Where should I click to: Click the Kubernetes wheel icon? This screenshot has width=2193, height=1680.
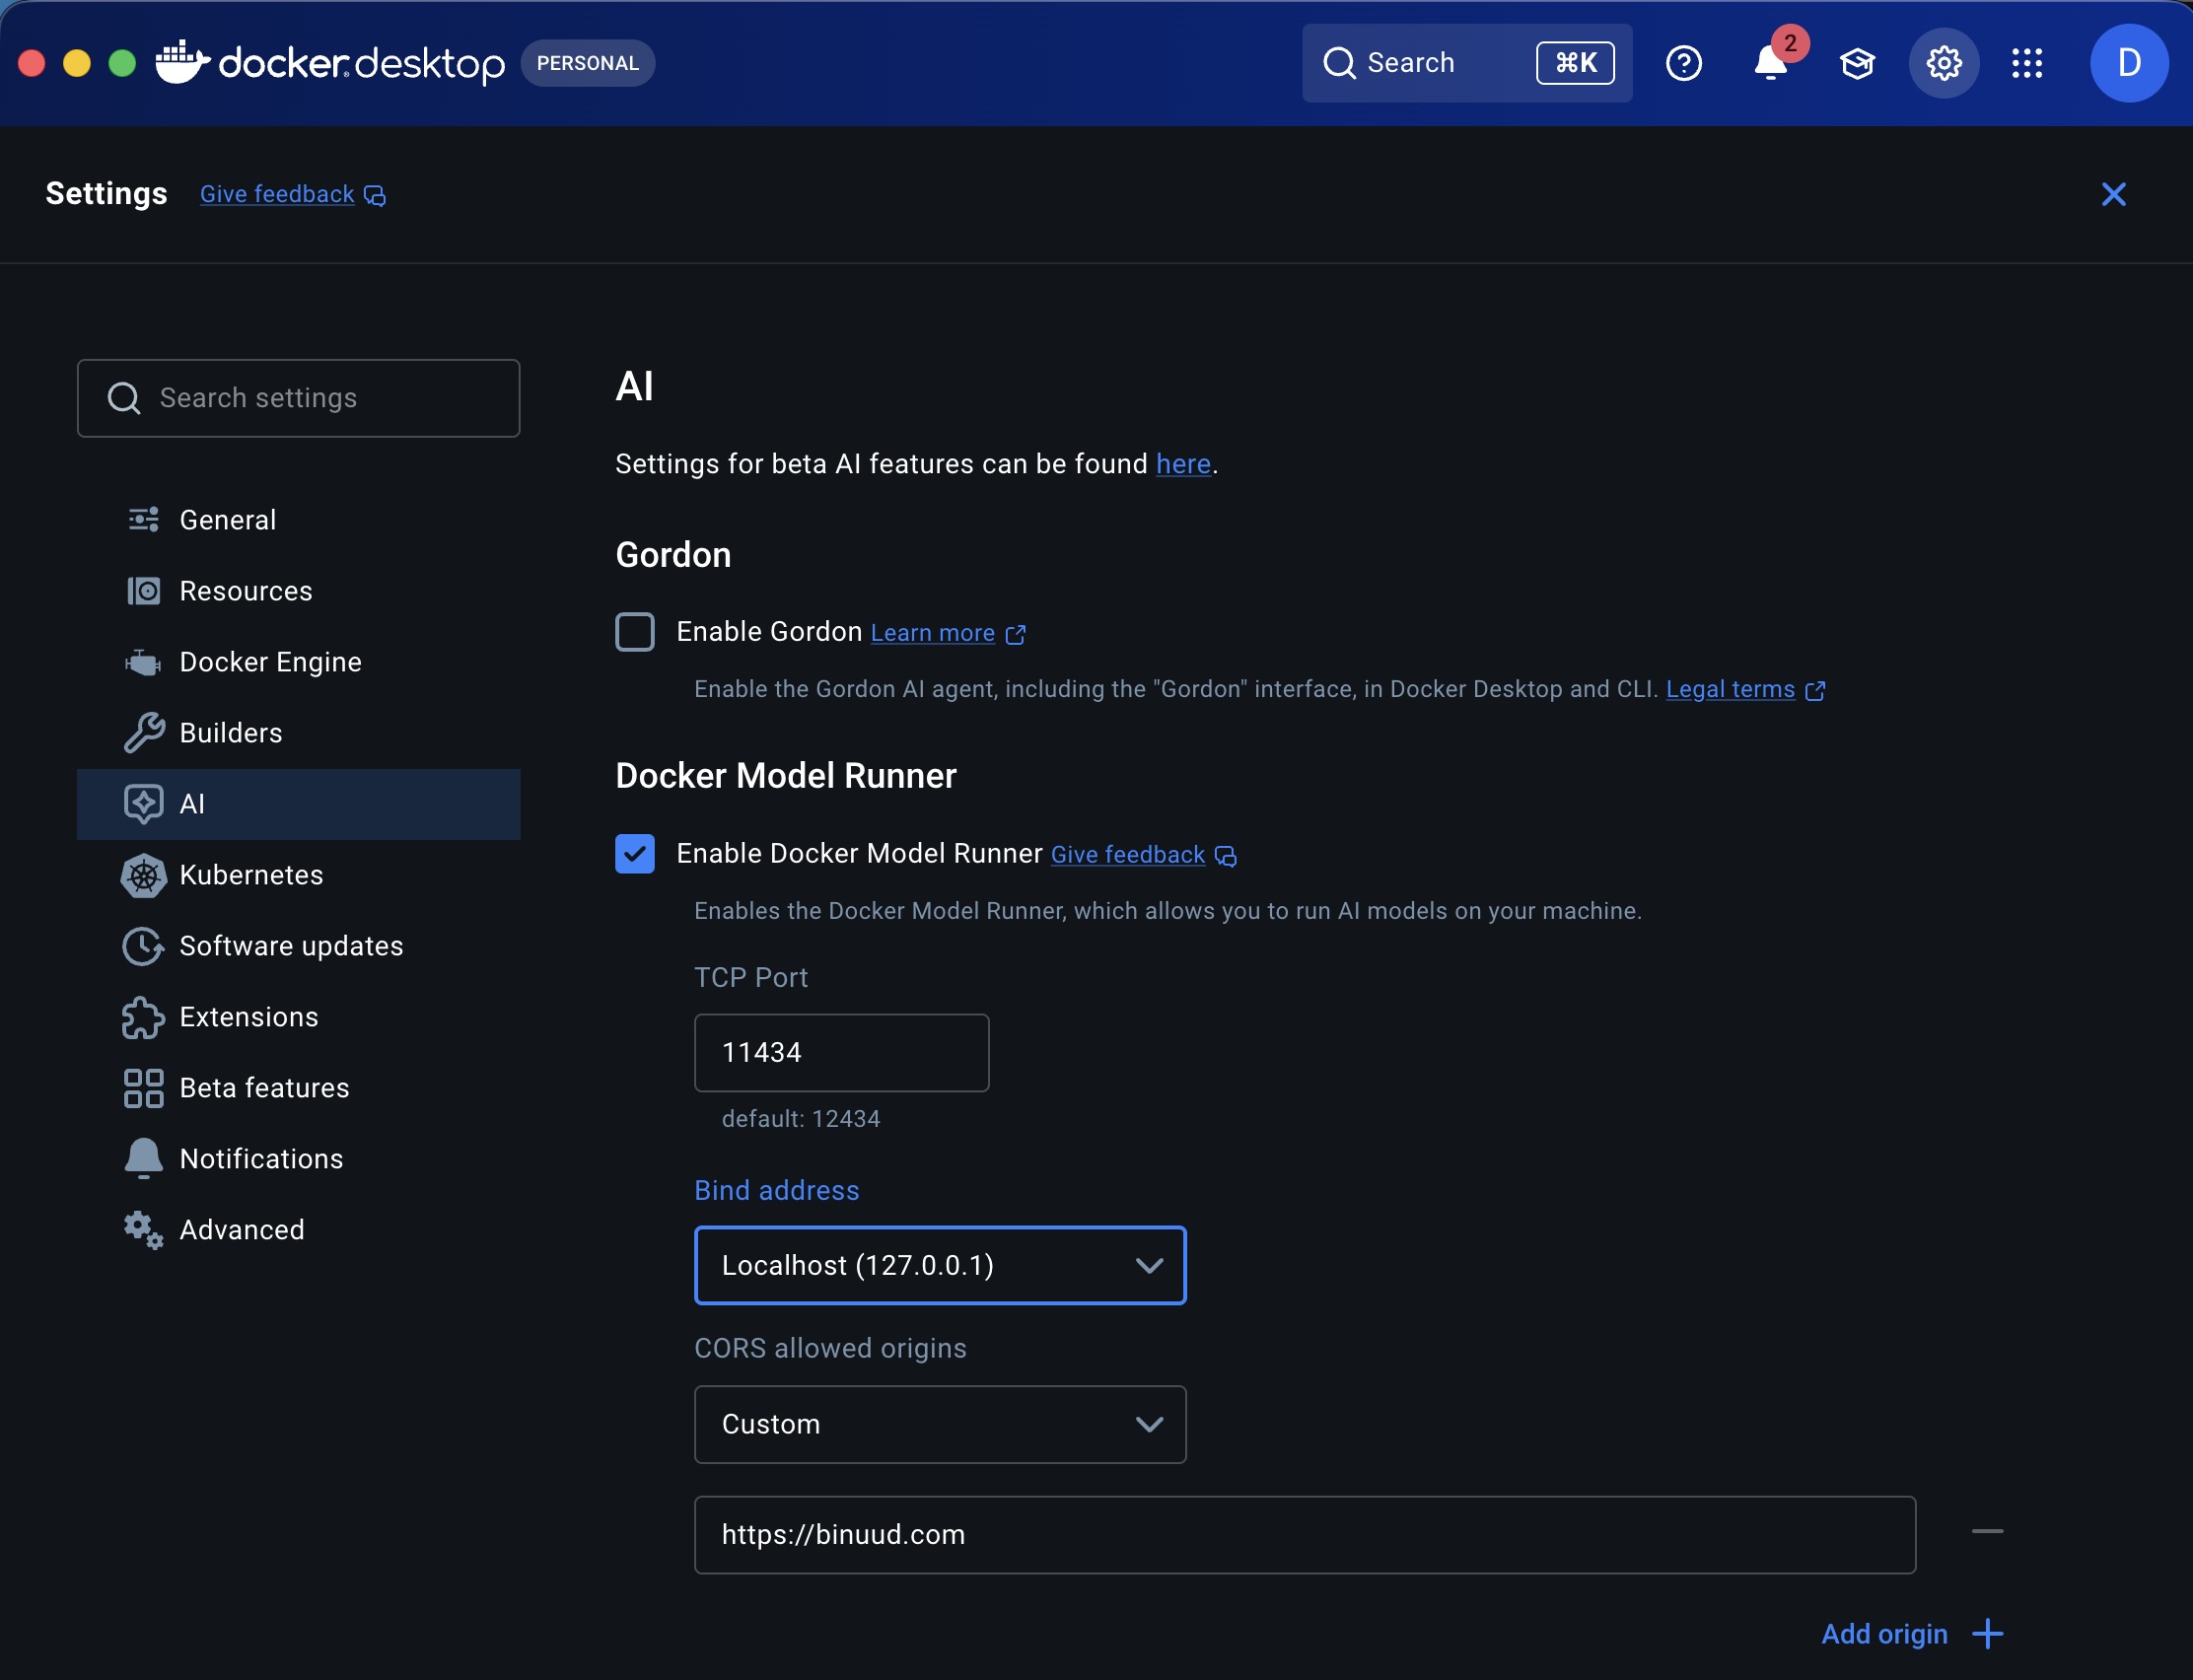point(143,875)
